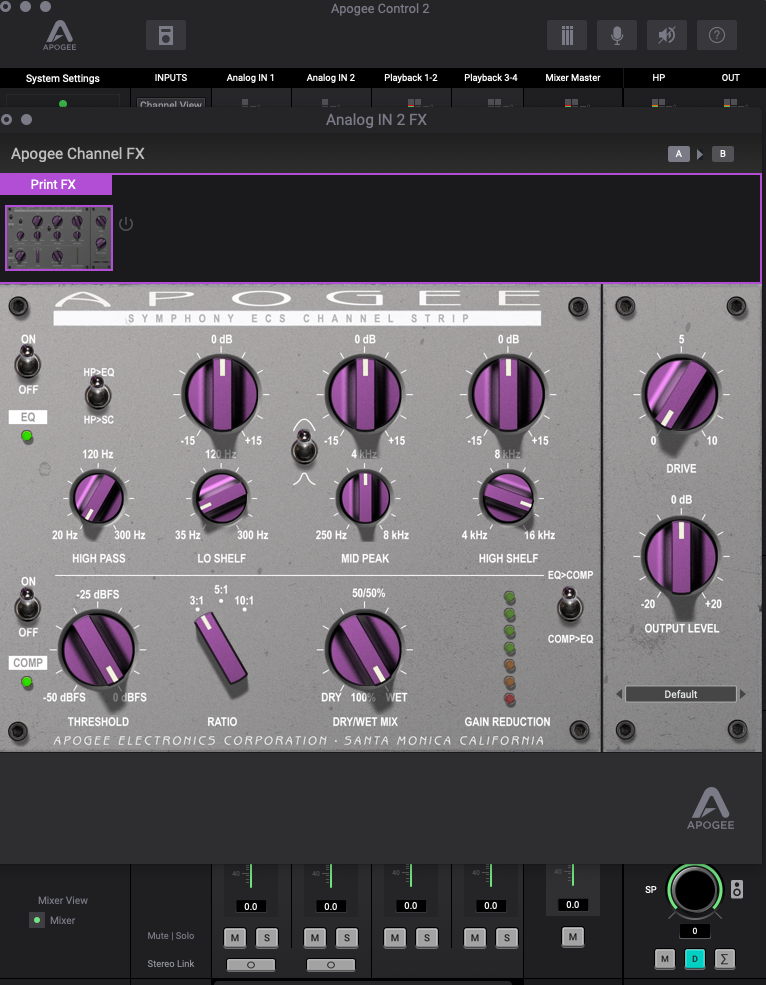Select the System Settings tab

63,79
